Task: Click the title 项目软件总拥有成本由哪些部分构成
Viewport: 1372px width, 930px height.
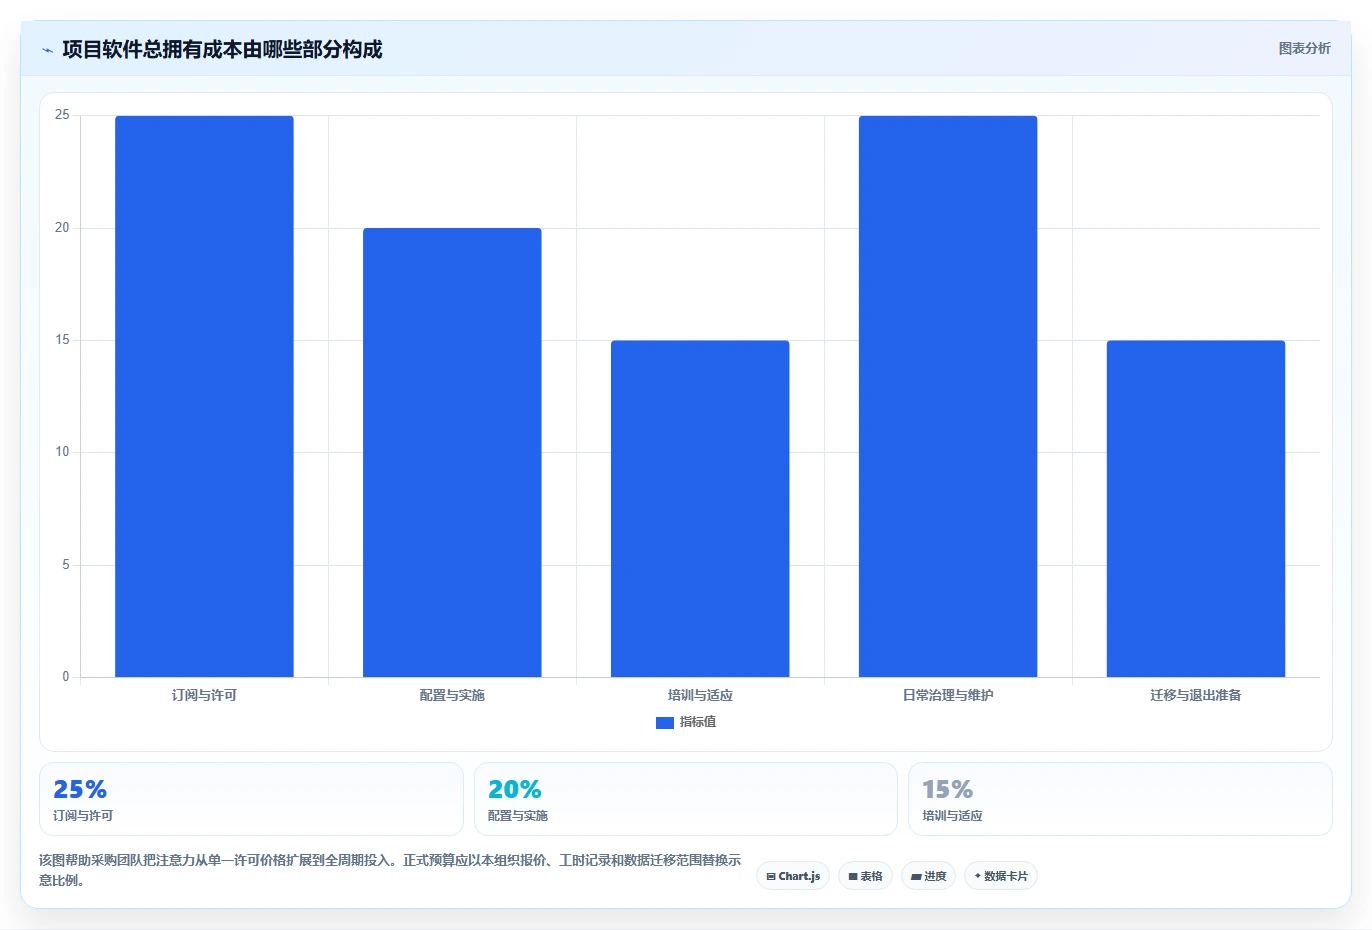Action: (222, 50)
